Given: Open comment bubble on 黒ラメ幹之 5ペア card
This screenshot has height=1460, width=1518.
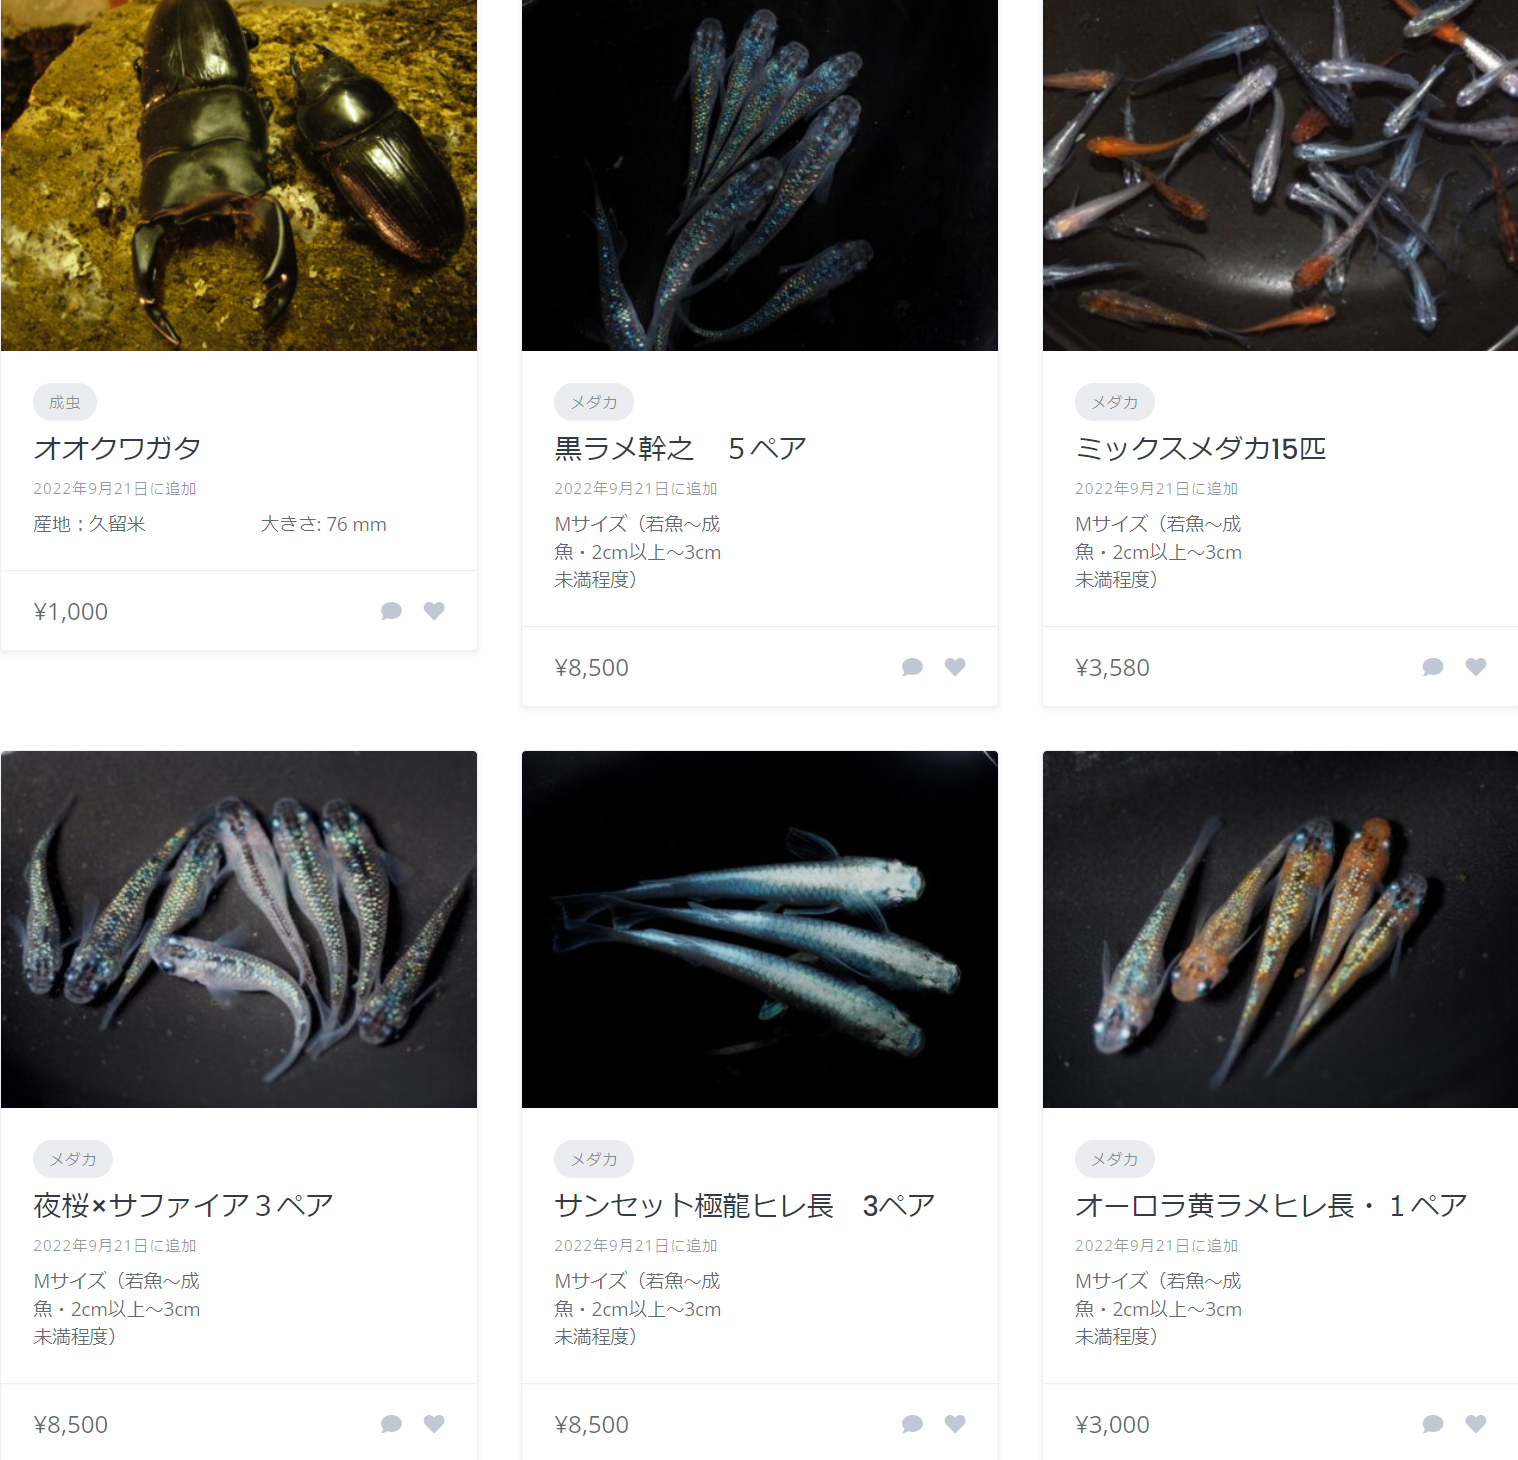Looking at the screenshot, I should point(912,667).
